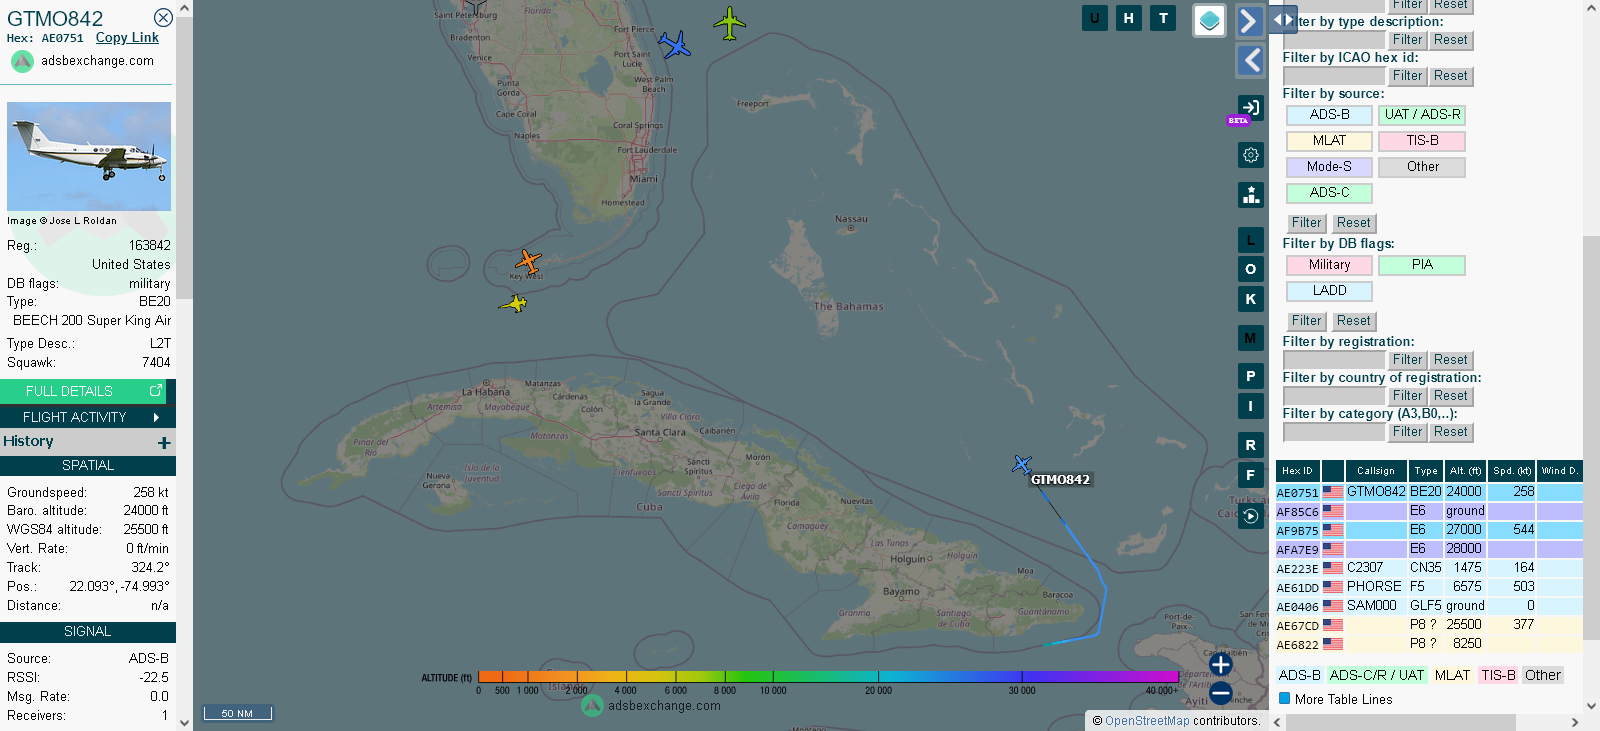Toggle the I map option
The width and height of the screenshot is (1600, 731).
1250,406
